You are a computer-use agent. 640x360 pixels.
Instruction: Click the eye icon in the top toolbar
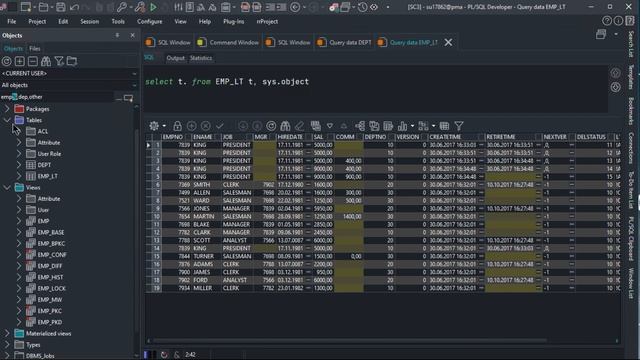pos(374,7)
